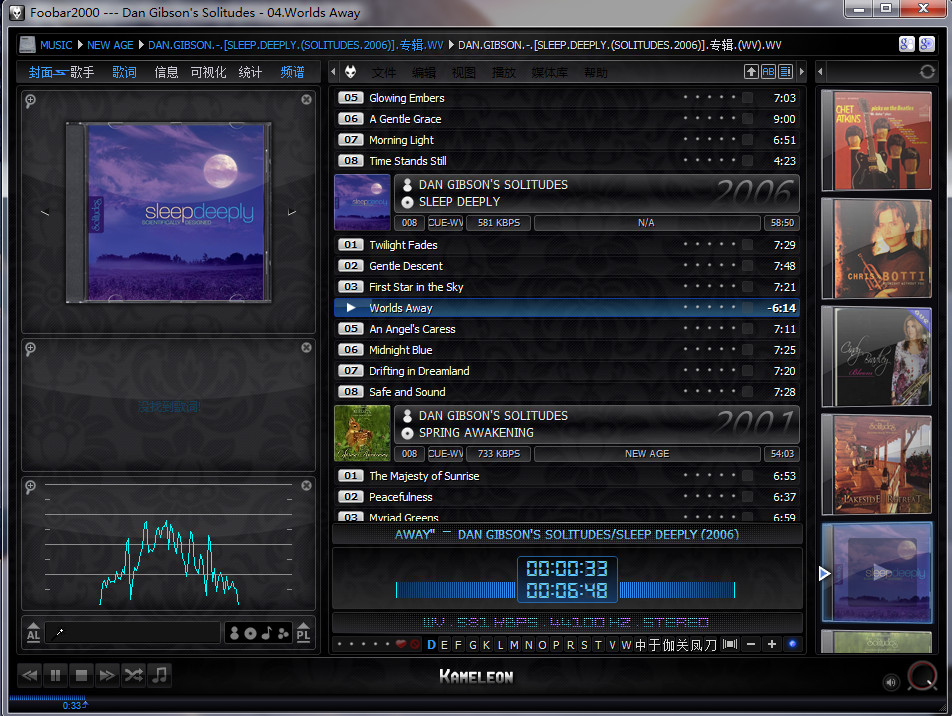Click the minus button in alphabet bar

click(751, 644)
